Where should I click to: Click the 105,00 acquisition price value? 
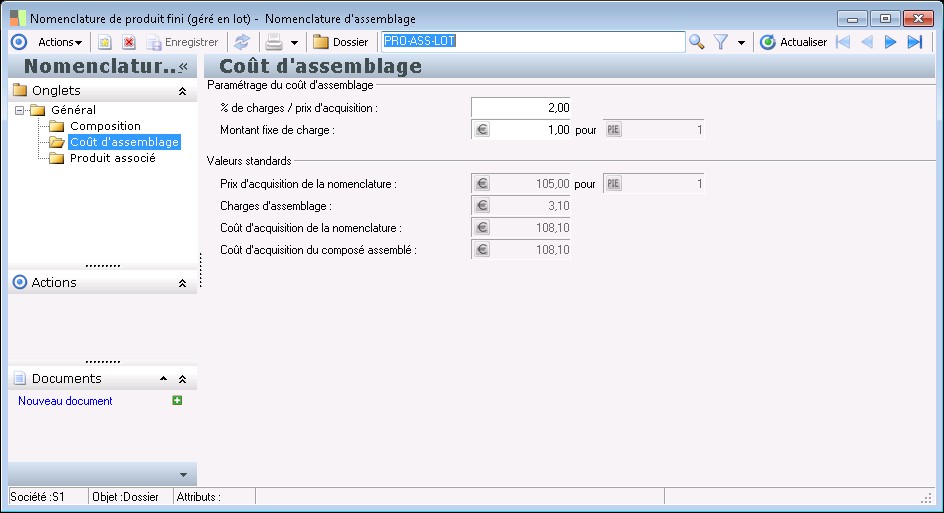click(553, 184)
